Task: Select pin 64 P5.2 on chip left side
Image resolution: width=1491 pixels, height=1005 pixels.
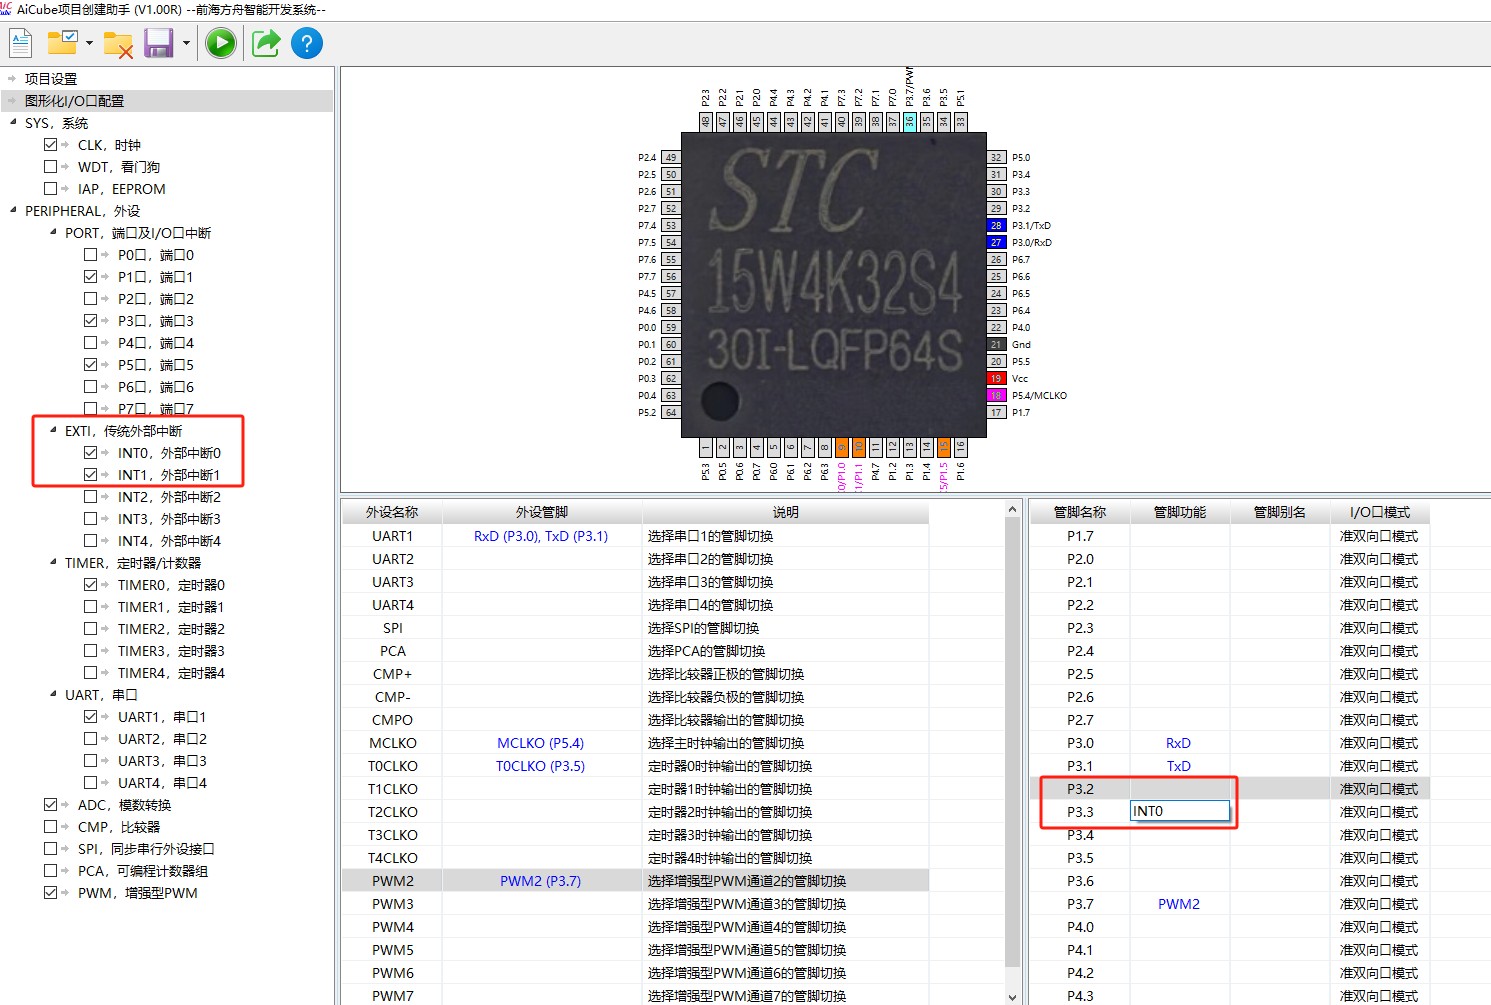Action: tap(671, 412)
